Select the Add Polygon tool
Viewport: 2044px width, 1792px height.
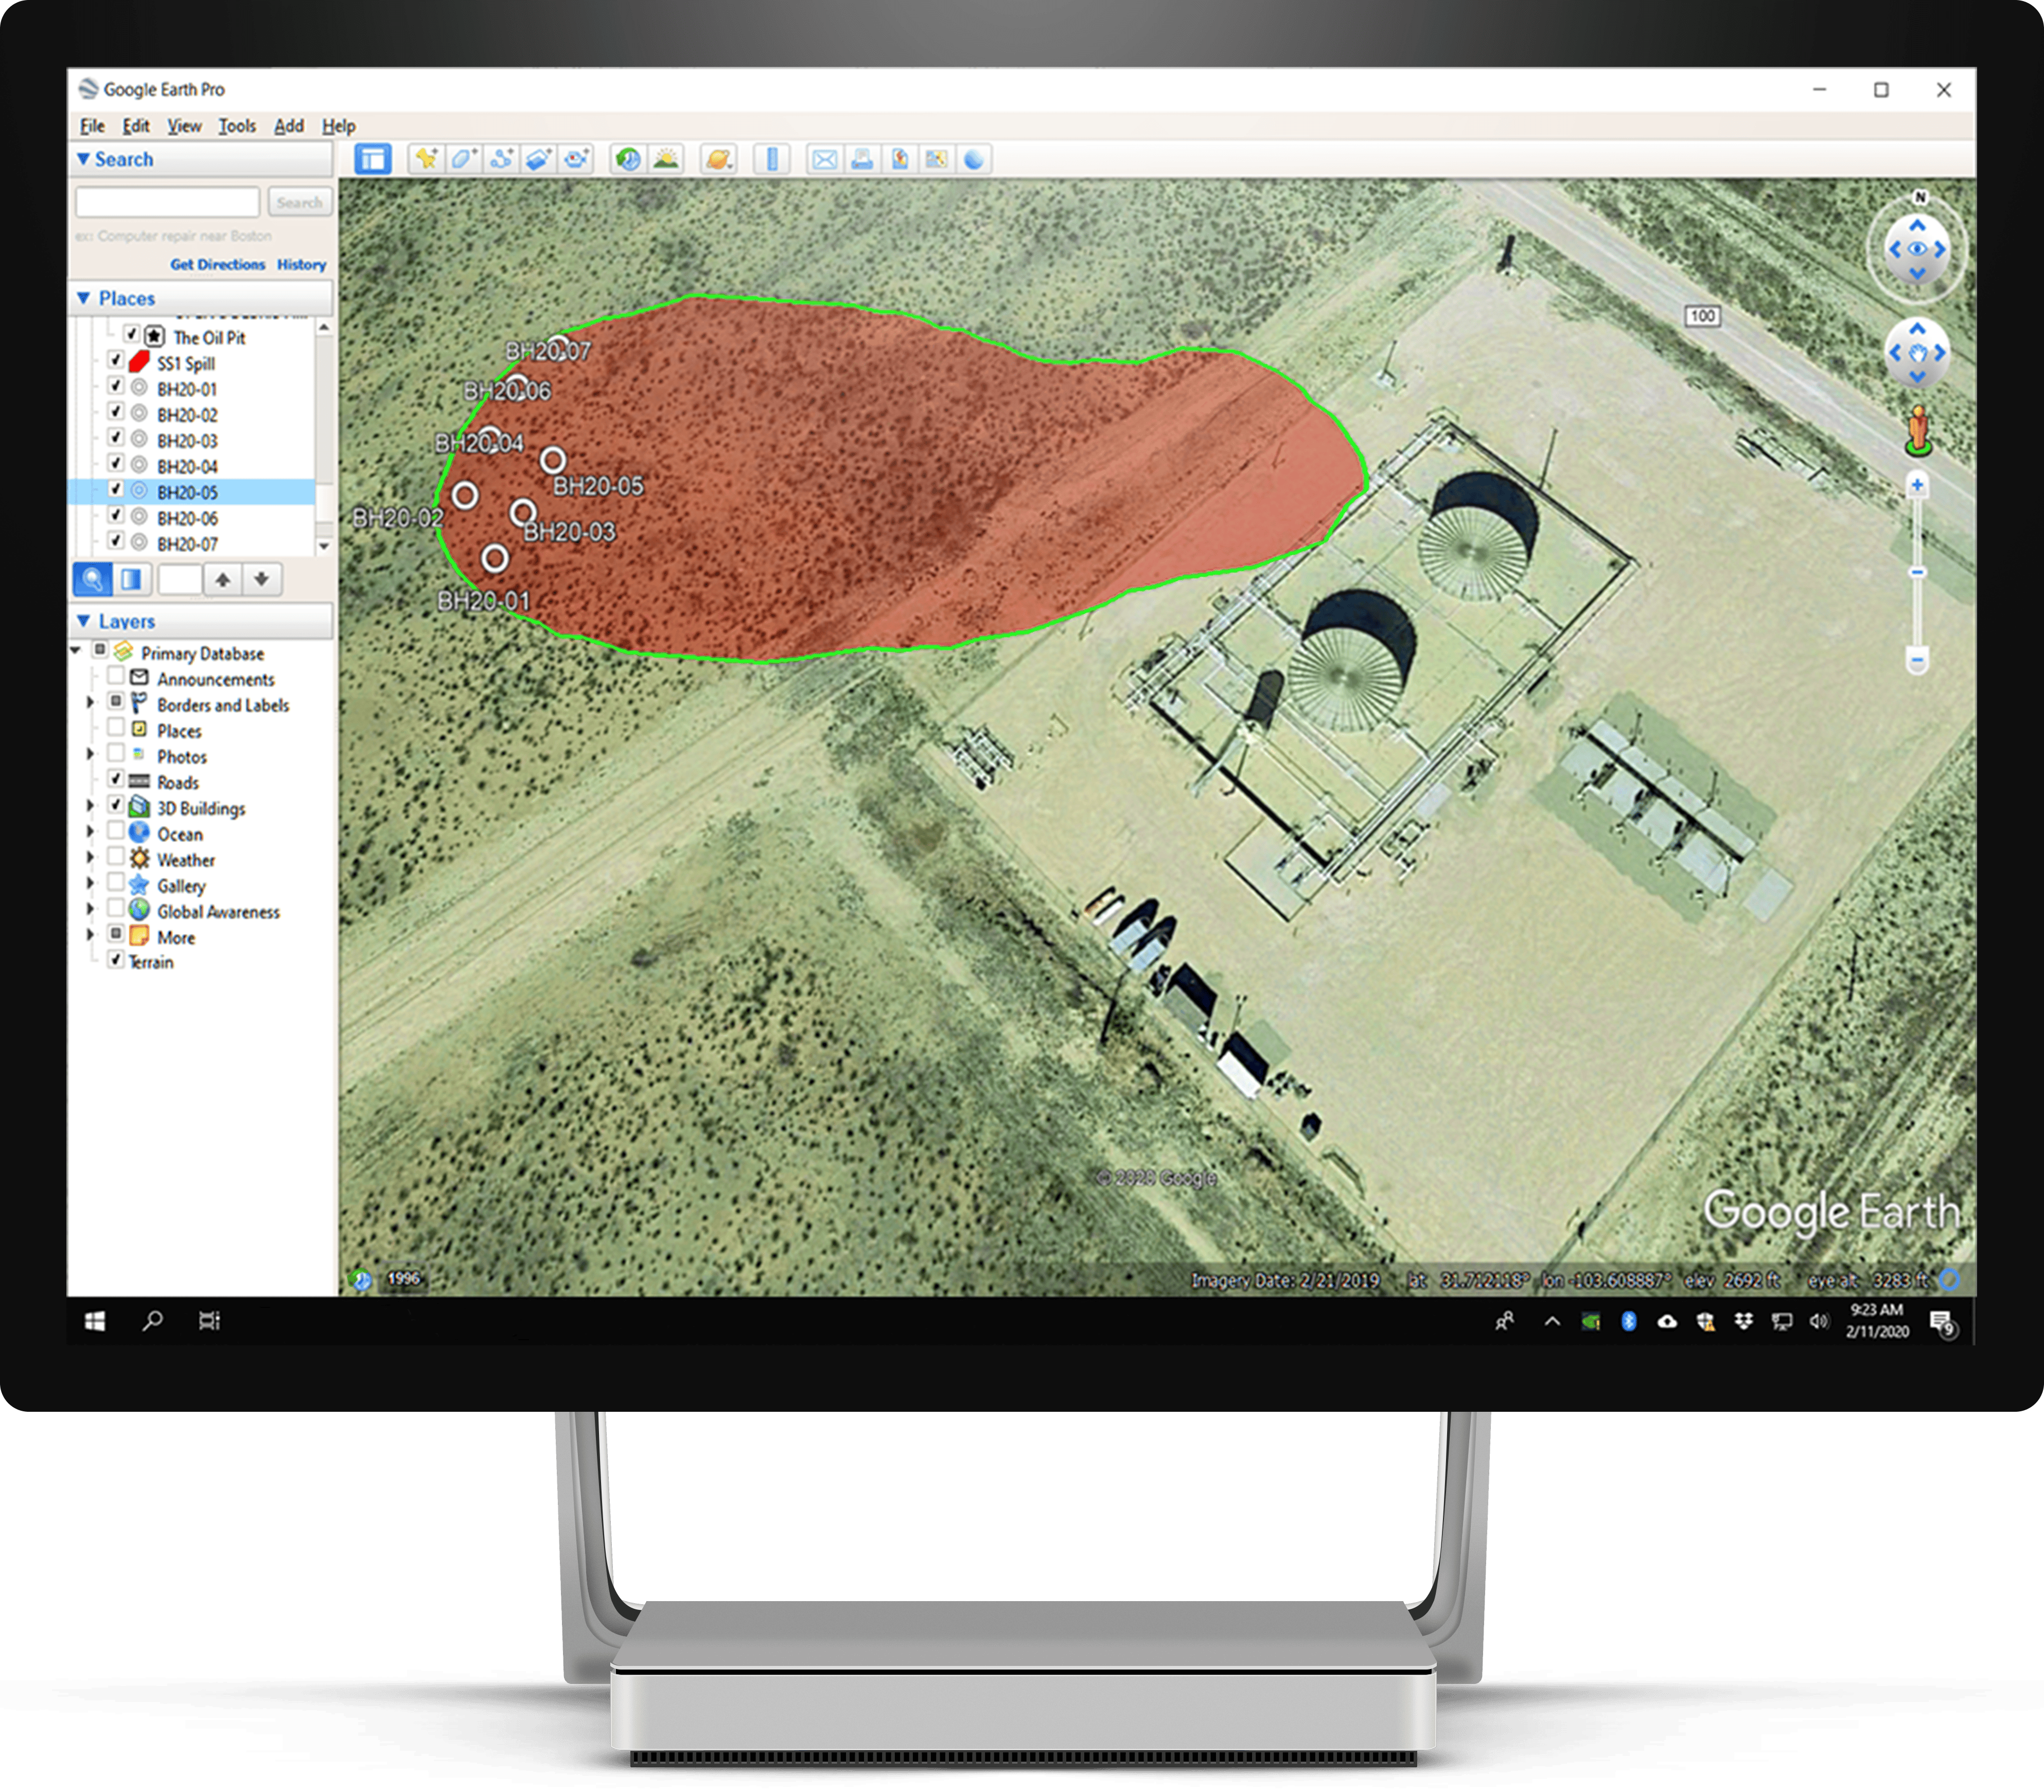(463, 159)
